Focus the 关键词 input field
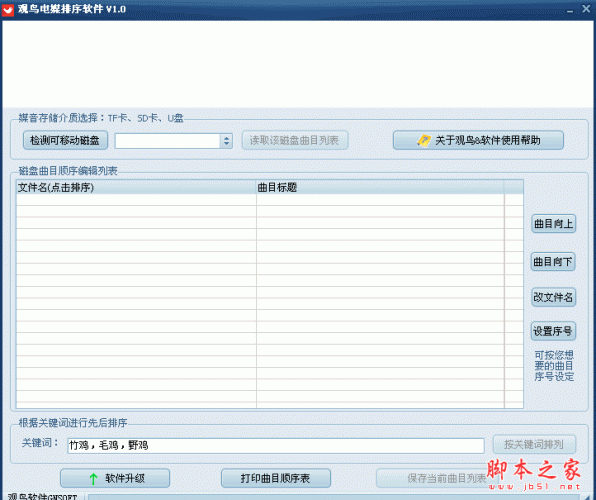This screenshot has height=500, width=596. pyautogui.click(x=276, y=445)
